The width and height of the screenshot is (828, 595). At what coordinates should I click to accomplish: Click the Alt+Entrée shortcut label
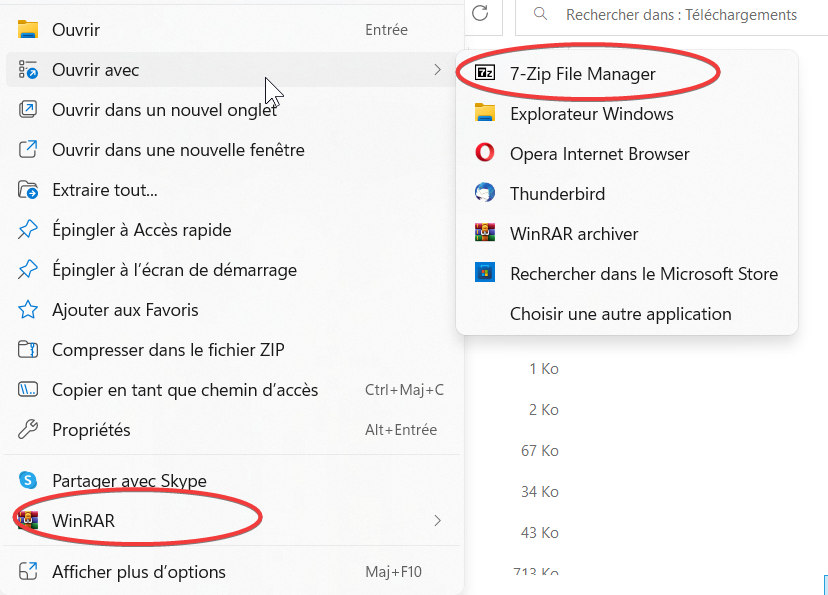click(401, 430)
